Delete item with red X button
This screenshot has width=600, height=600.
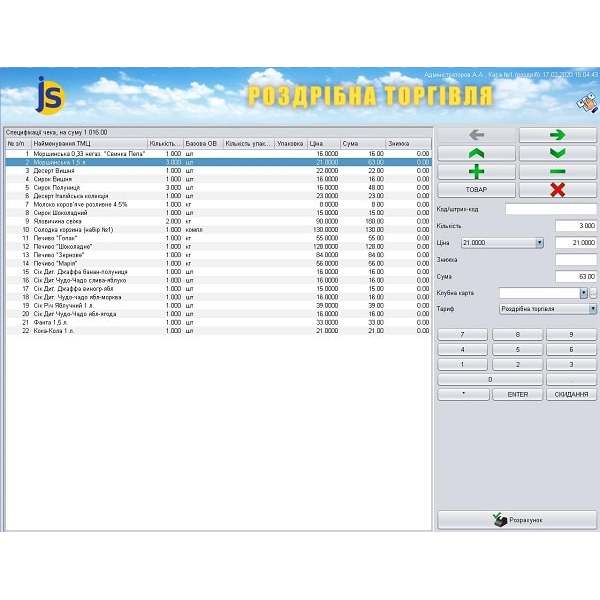(x=557, y=189)
